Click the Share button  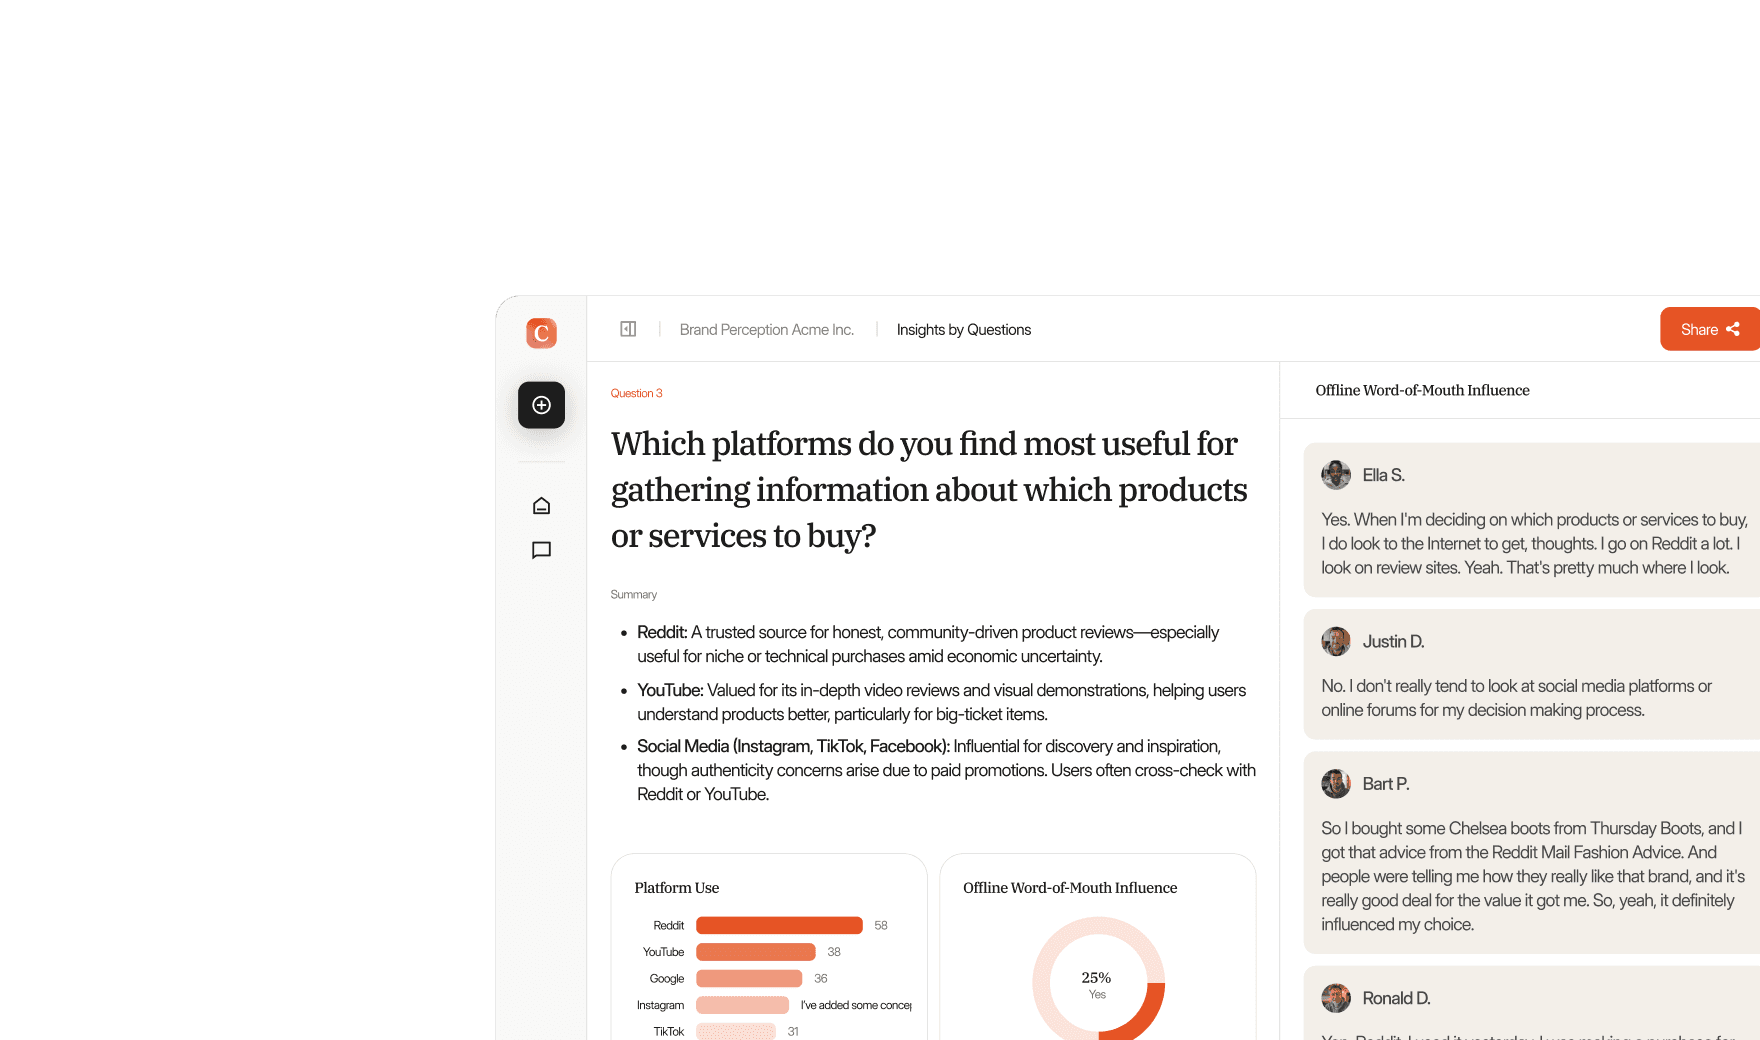(x=1710, y=329)
